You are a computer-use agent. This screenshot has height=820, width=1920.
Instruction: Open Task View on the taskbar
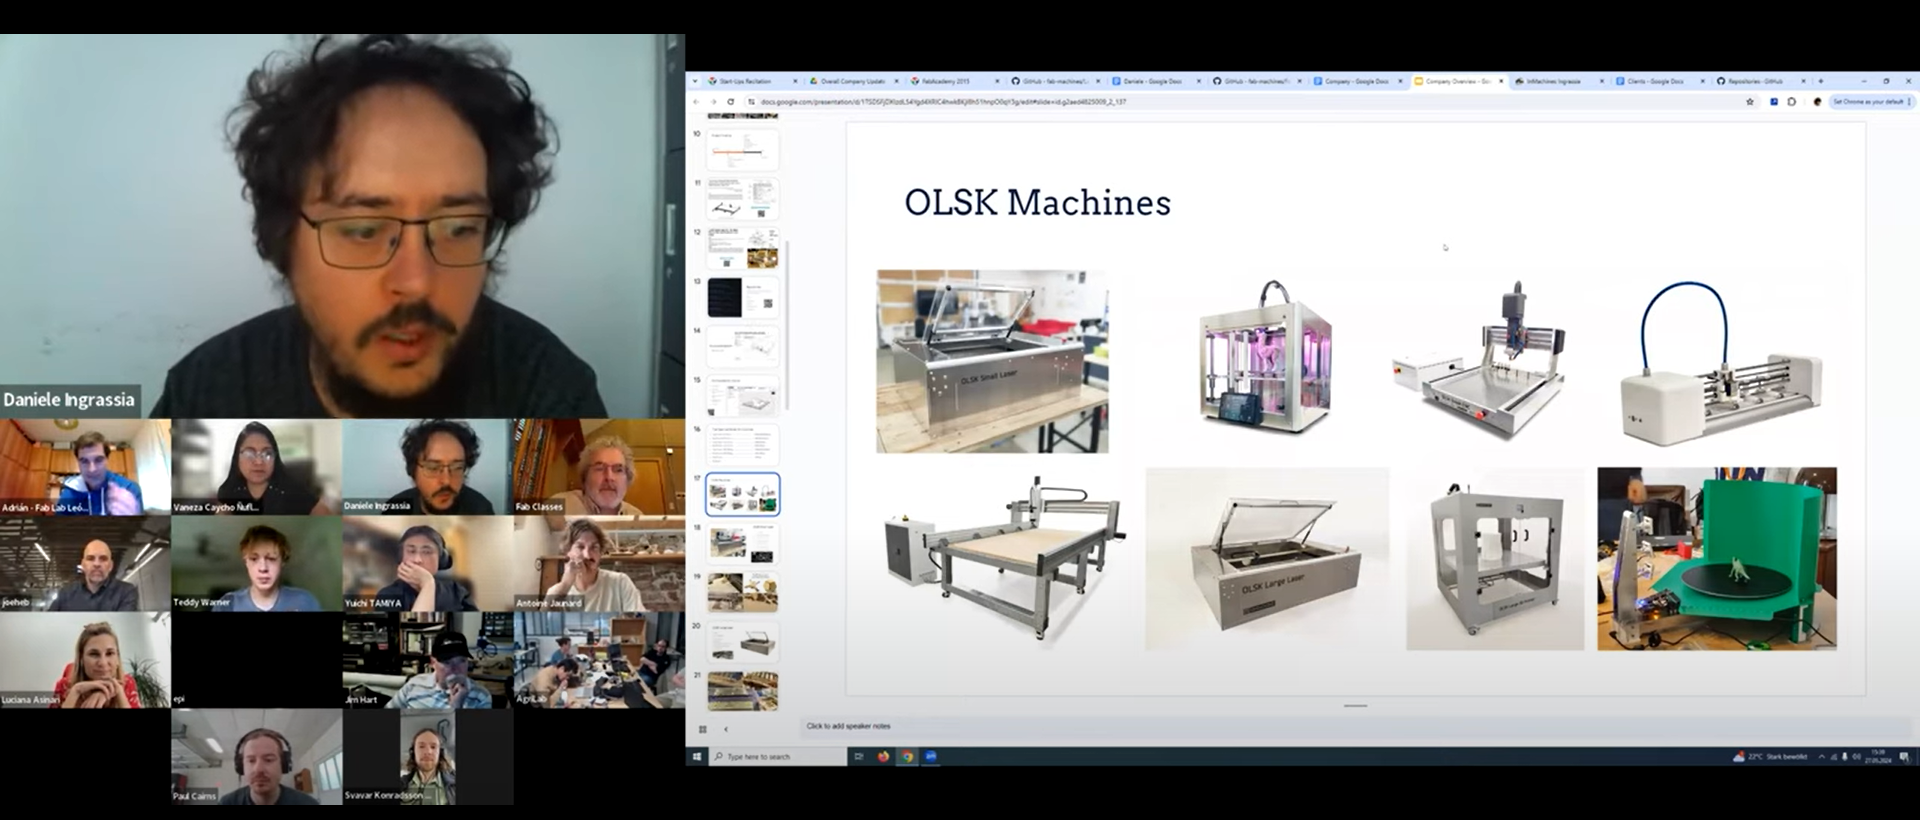[858, 757]
